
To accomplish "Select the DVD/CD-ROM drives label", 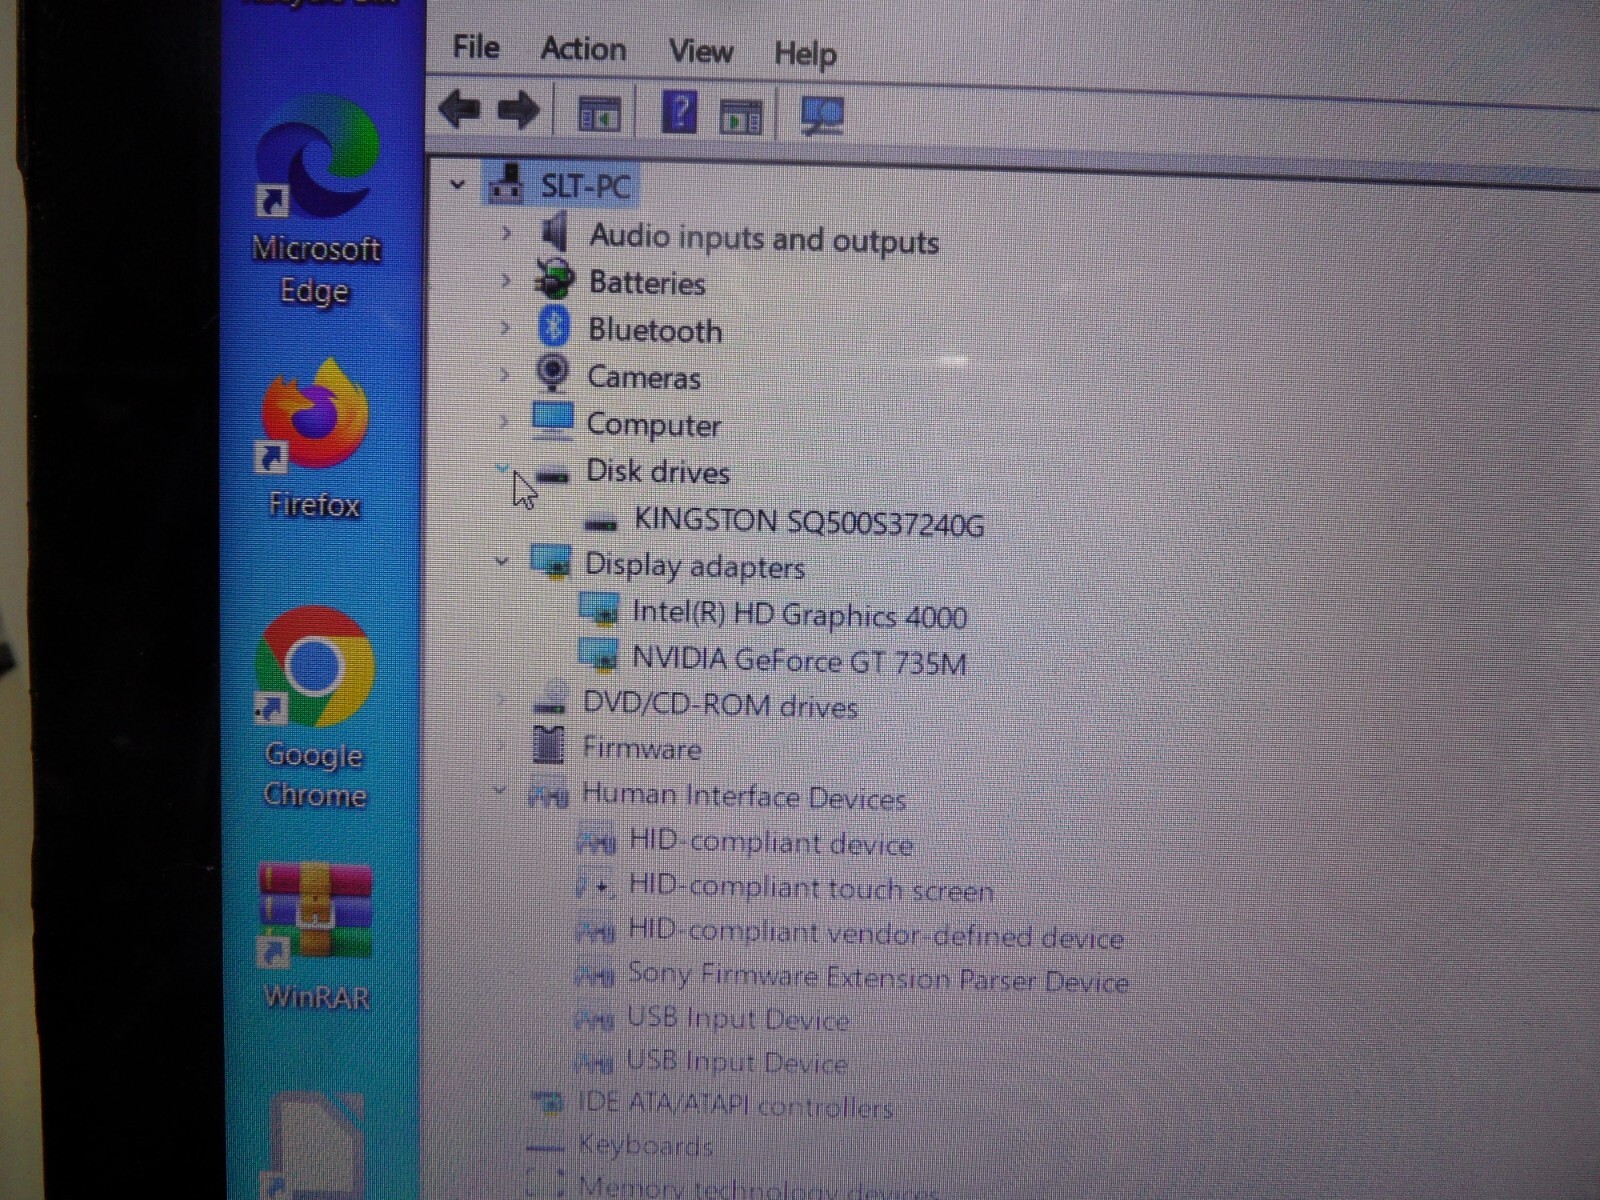I will click(720, 705).
